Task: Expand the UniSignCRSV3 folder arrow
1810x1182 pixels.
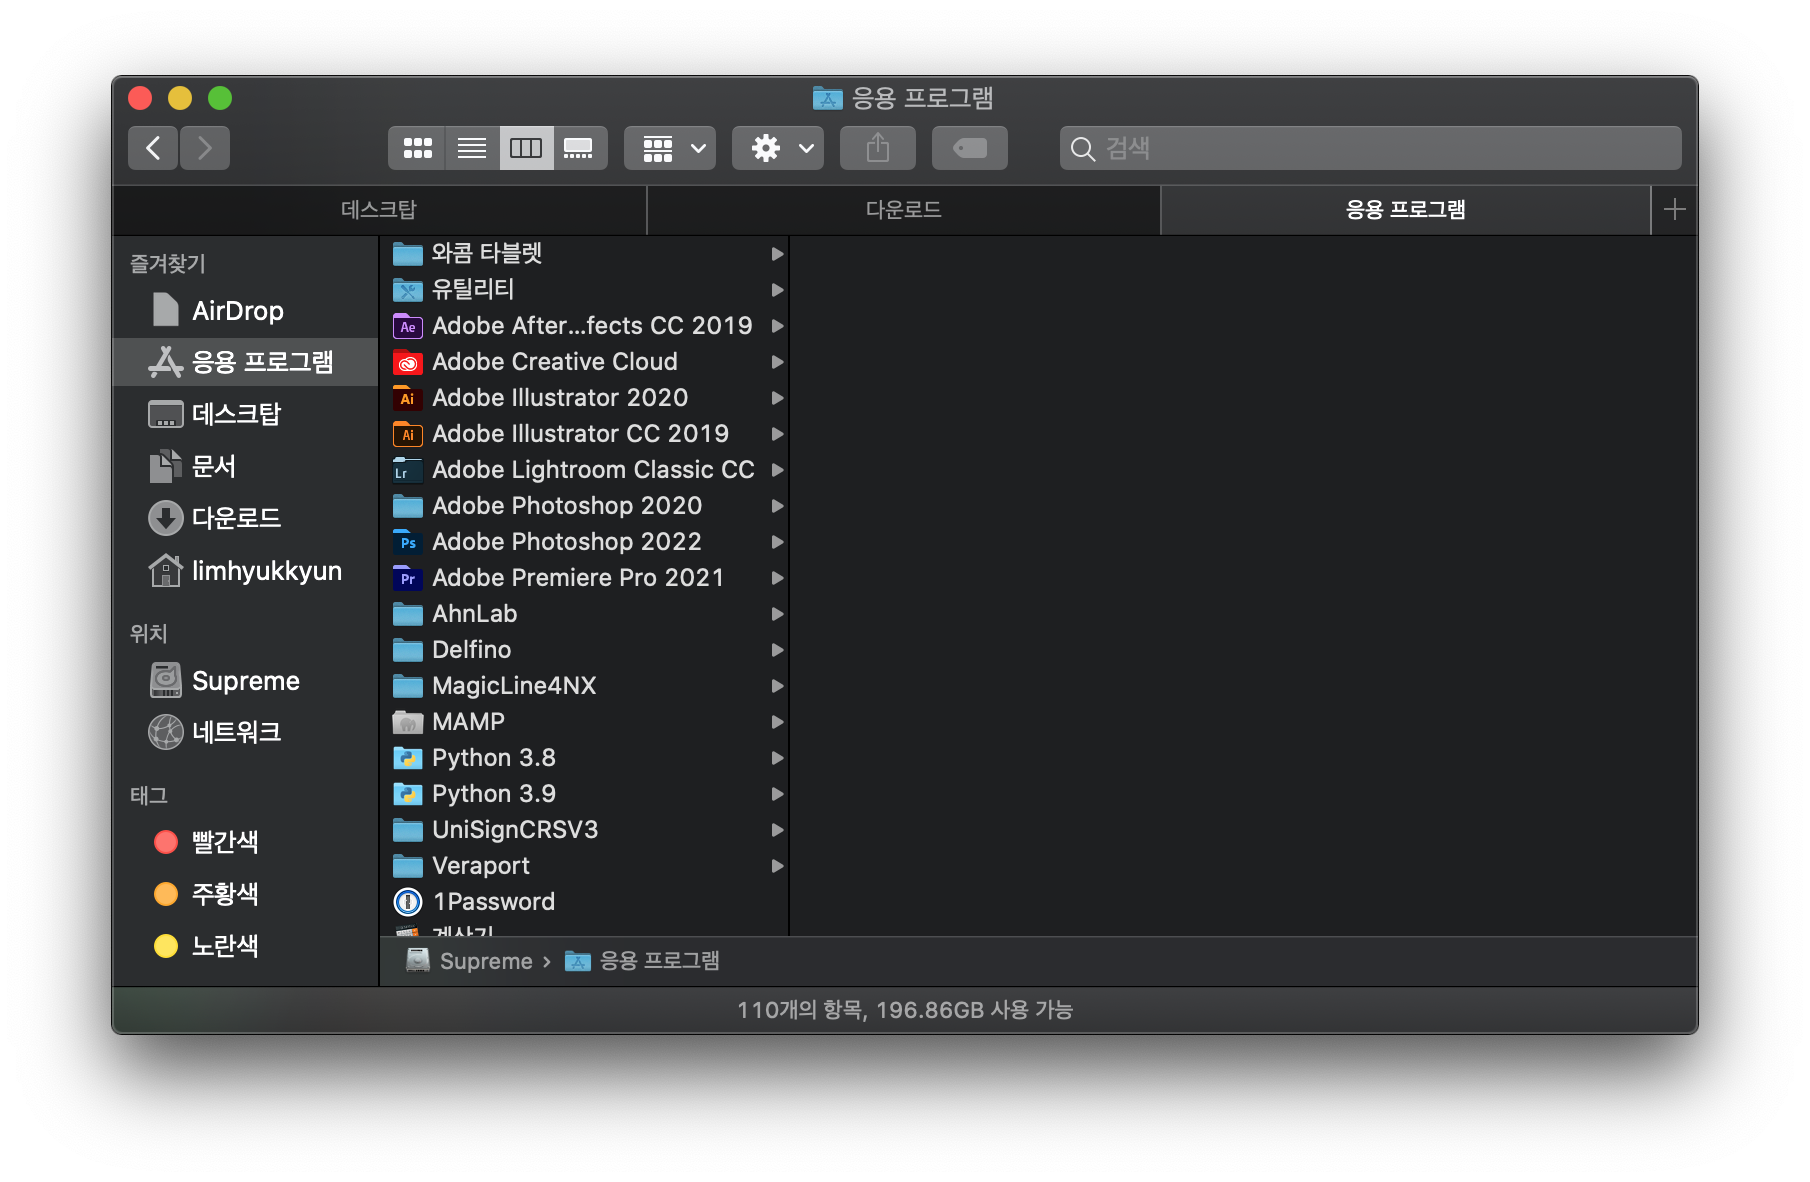Action: coord(777,830)
